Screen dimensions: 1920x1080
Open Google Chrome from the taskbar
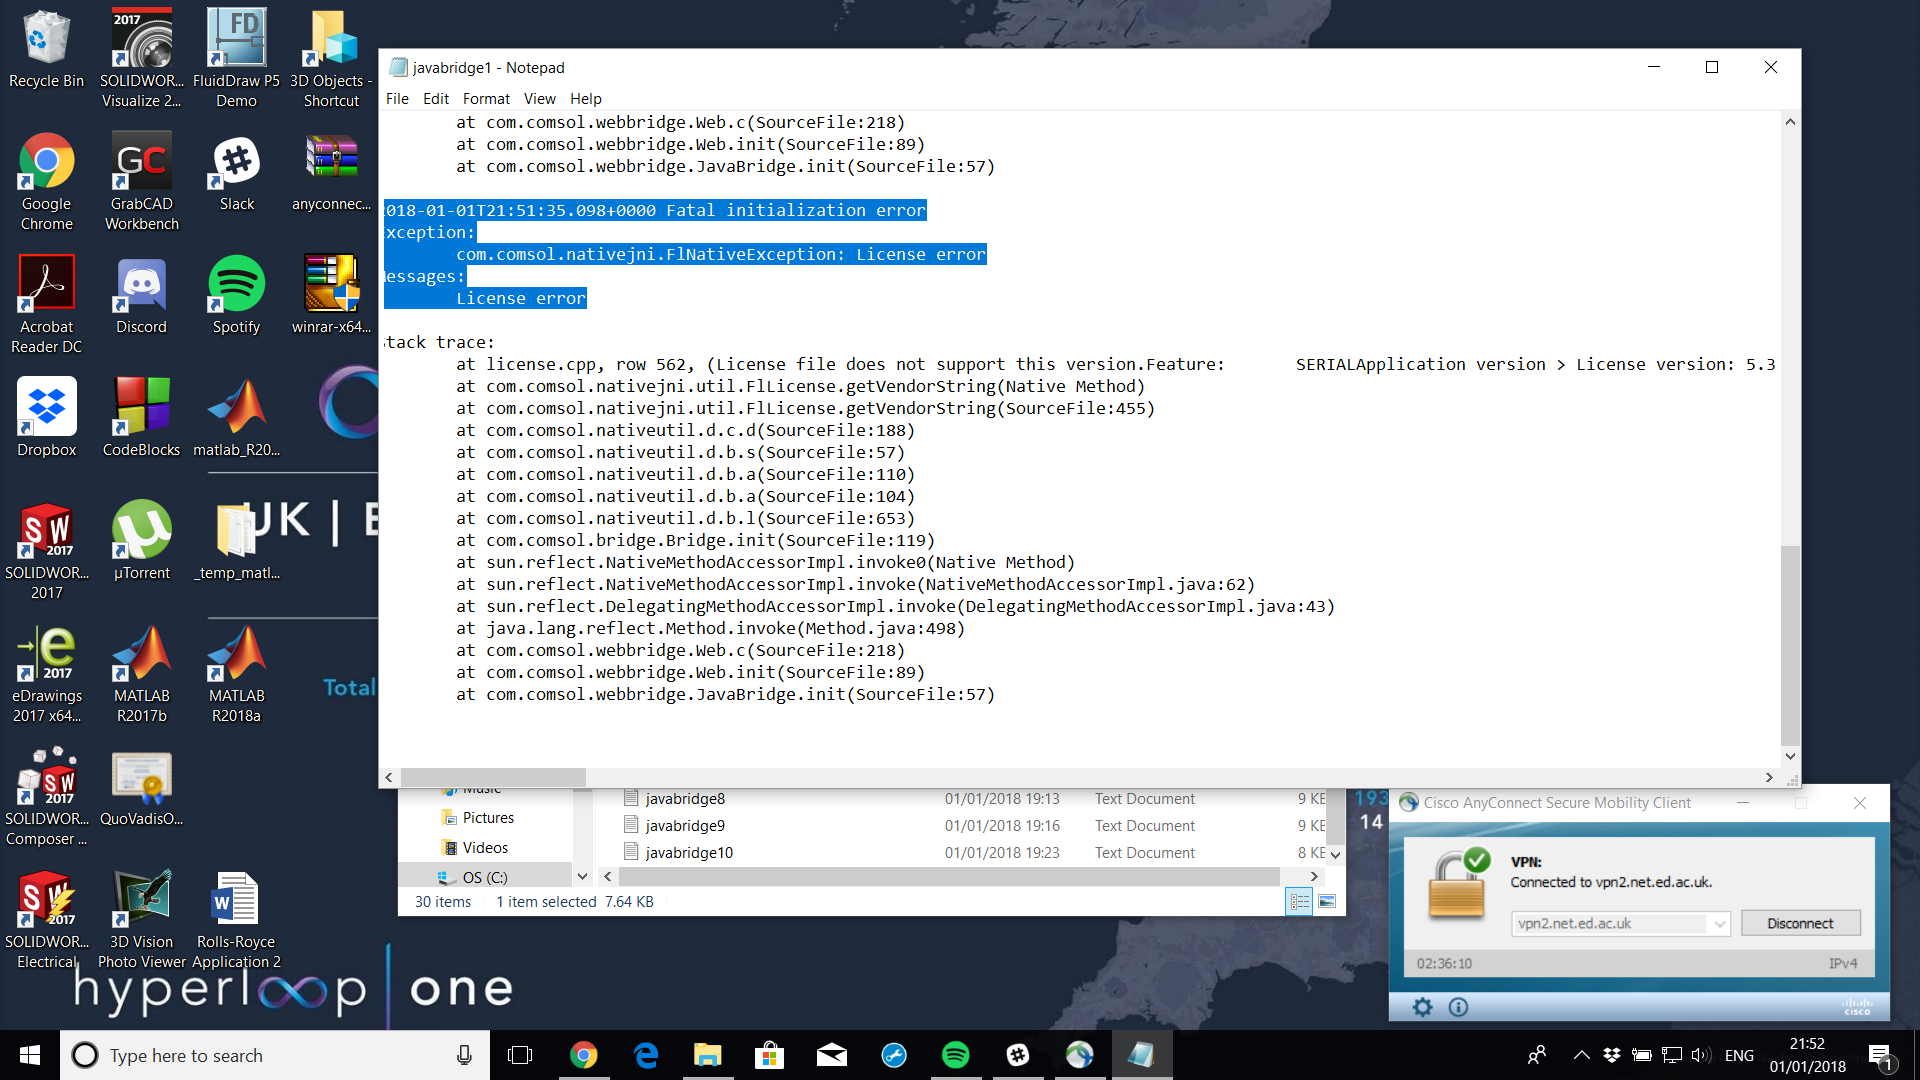click(583, 1055)
